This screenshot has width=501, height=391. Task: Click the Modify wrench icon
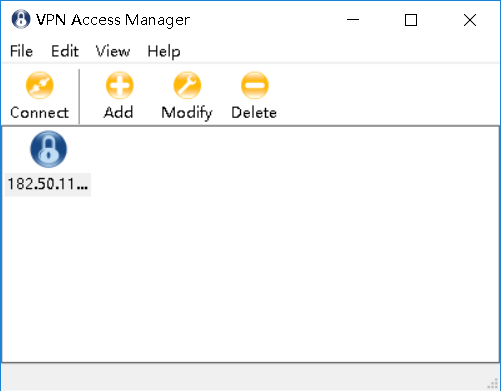pyautogui.click(x=187, y=85)
